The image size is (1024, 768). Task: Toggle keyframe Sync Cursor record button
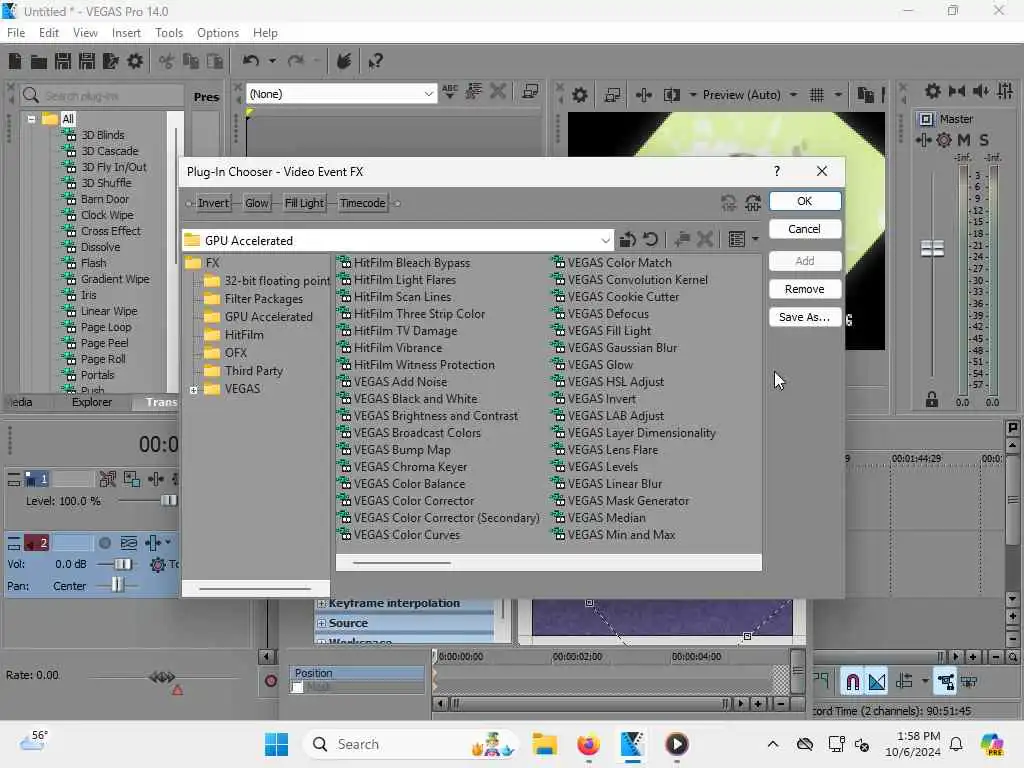[x=270, y=681]
